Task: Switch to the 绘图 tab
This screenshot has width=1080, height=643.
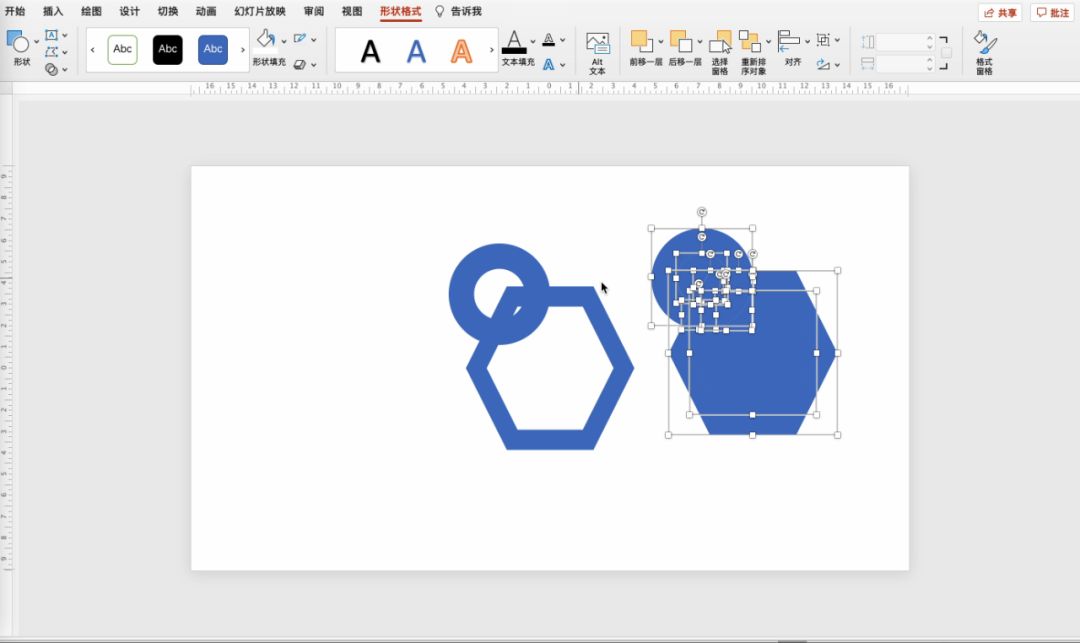Action: [x=91, y=11]
